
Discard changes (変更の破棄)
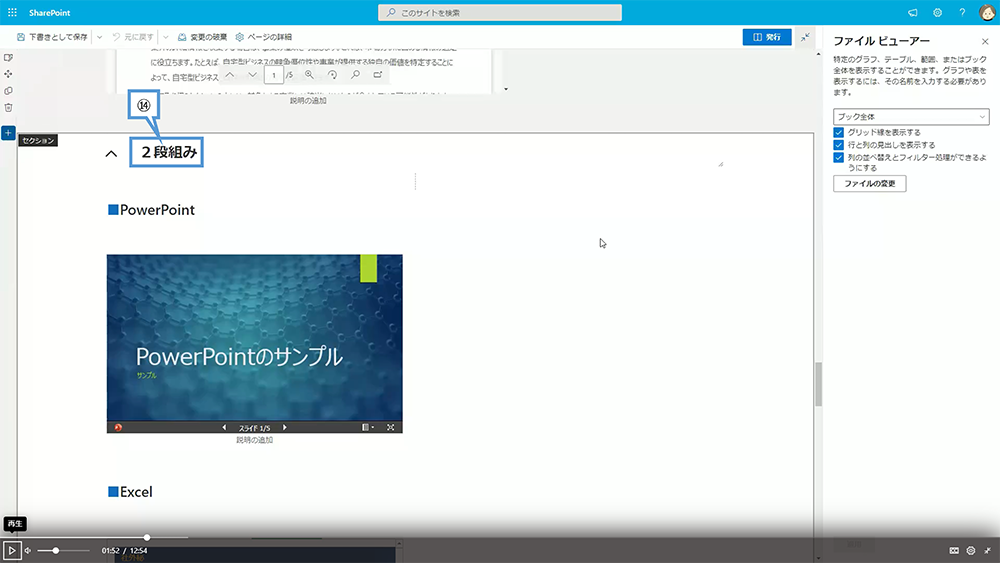tap(202, 37)
